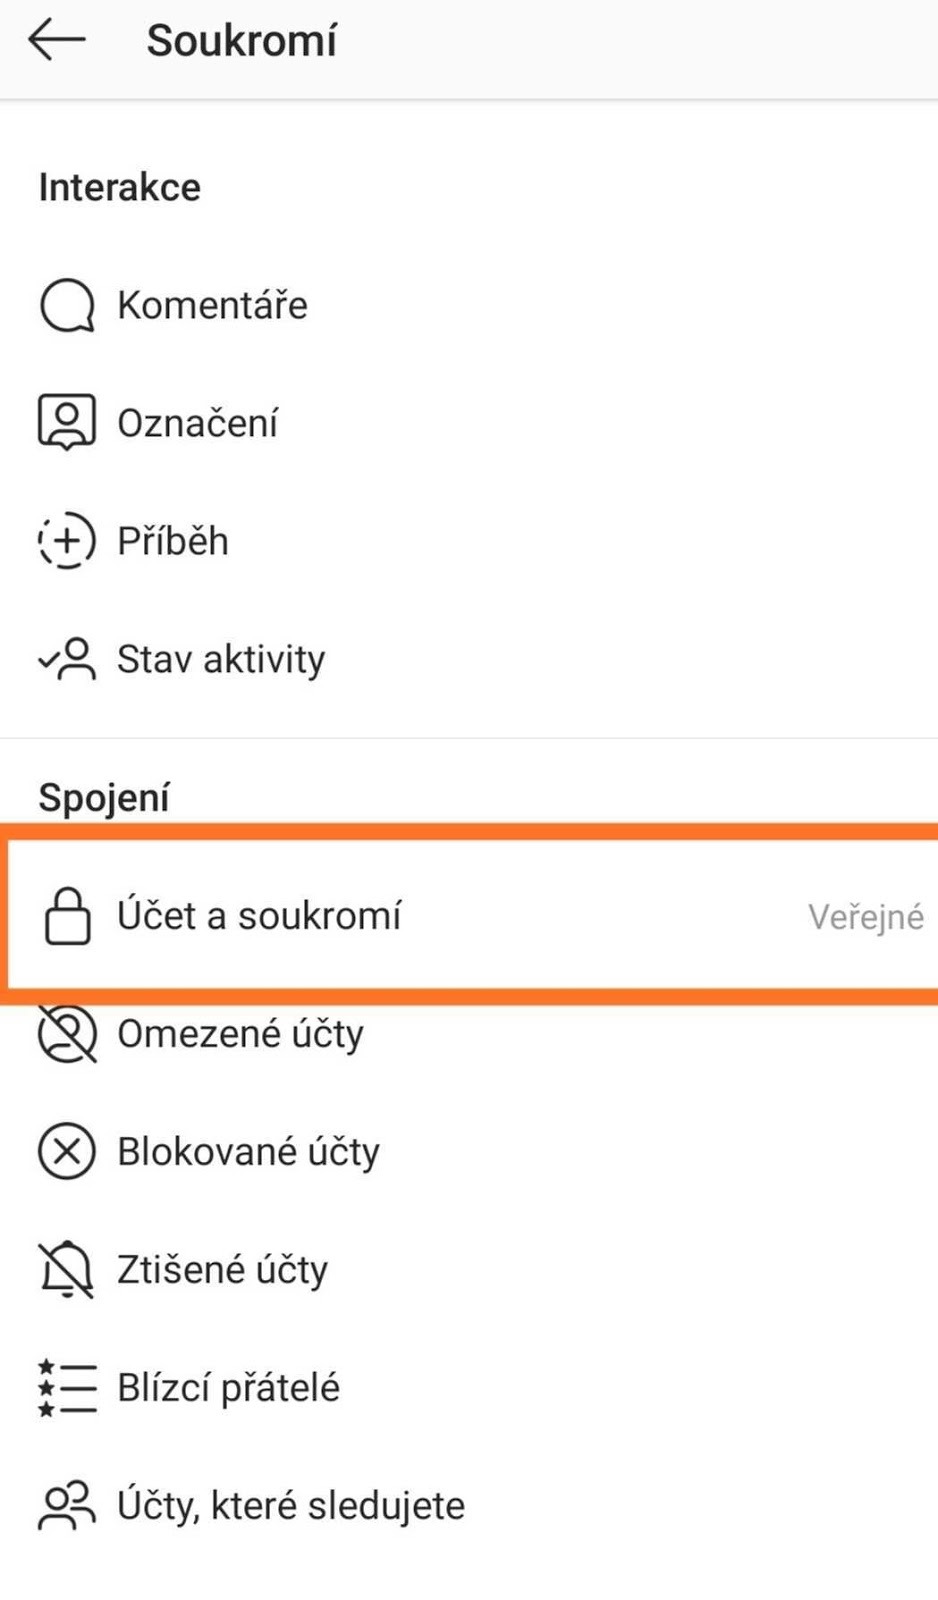
Task: Select the Příběh option
Action: point(469,541)
